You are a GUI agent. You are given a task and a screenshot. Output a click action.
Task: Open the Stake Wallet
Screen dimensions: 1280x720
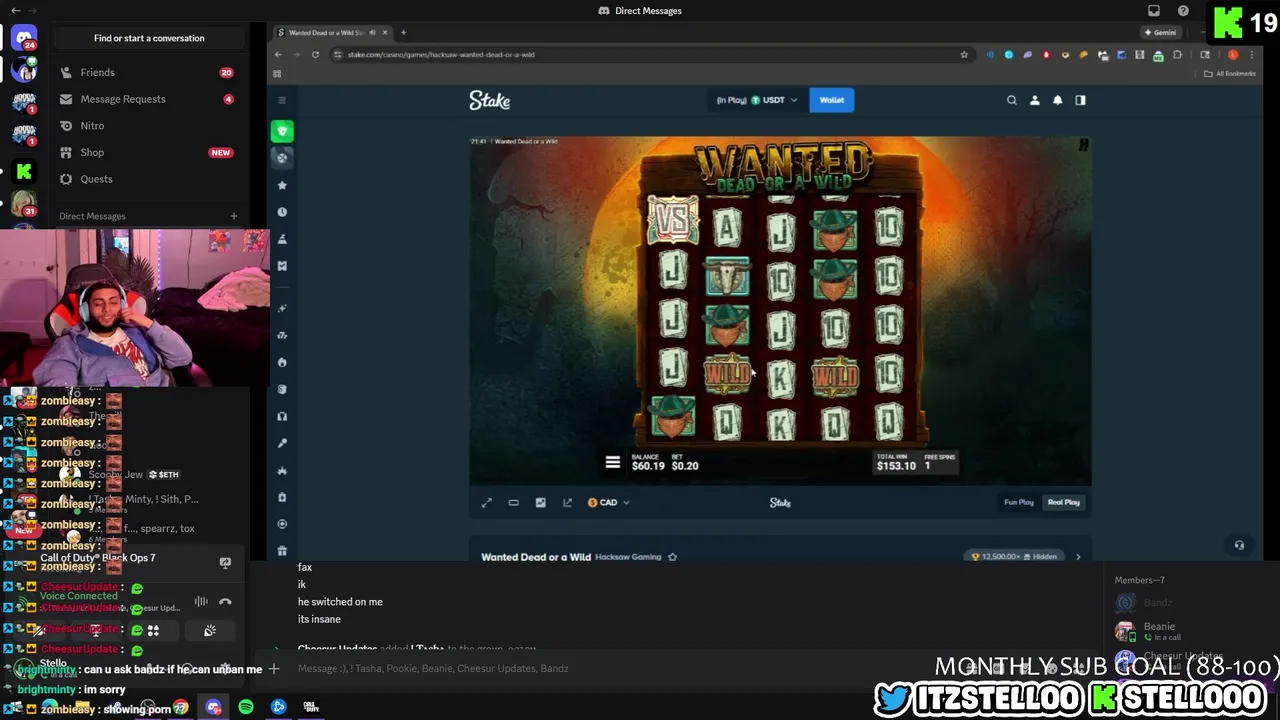coord(832,100)
